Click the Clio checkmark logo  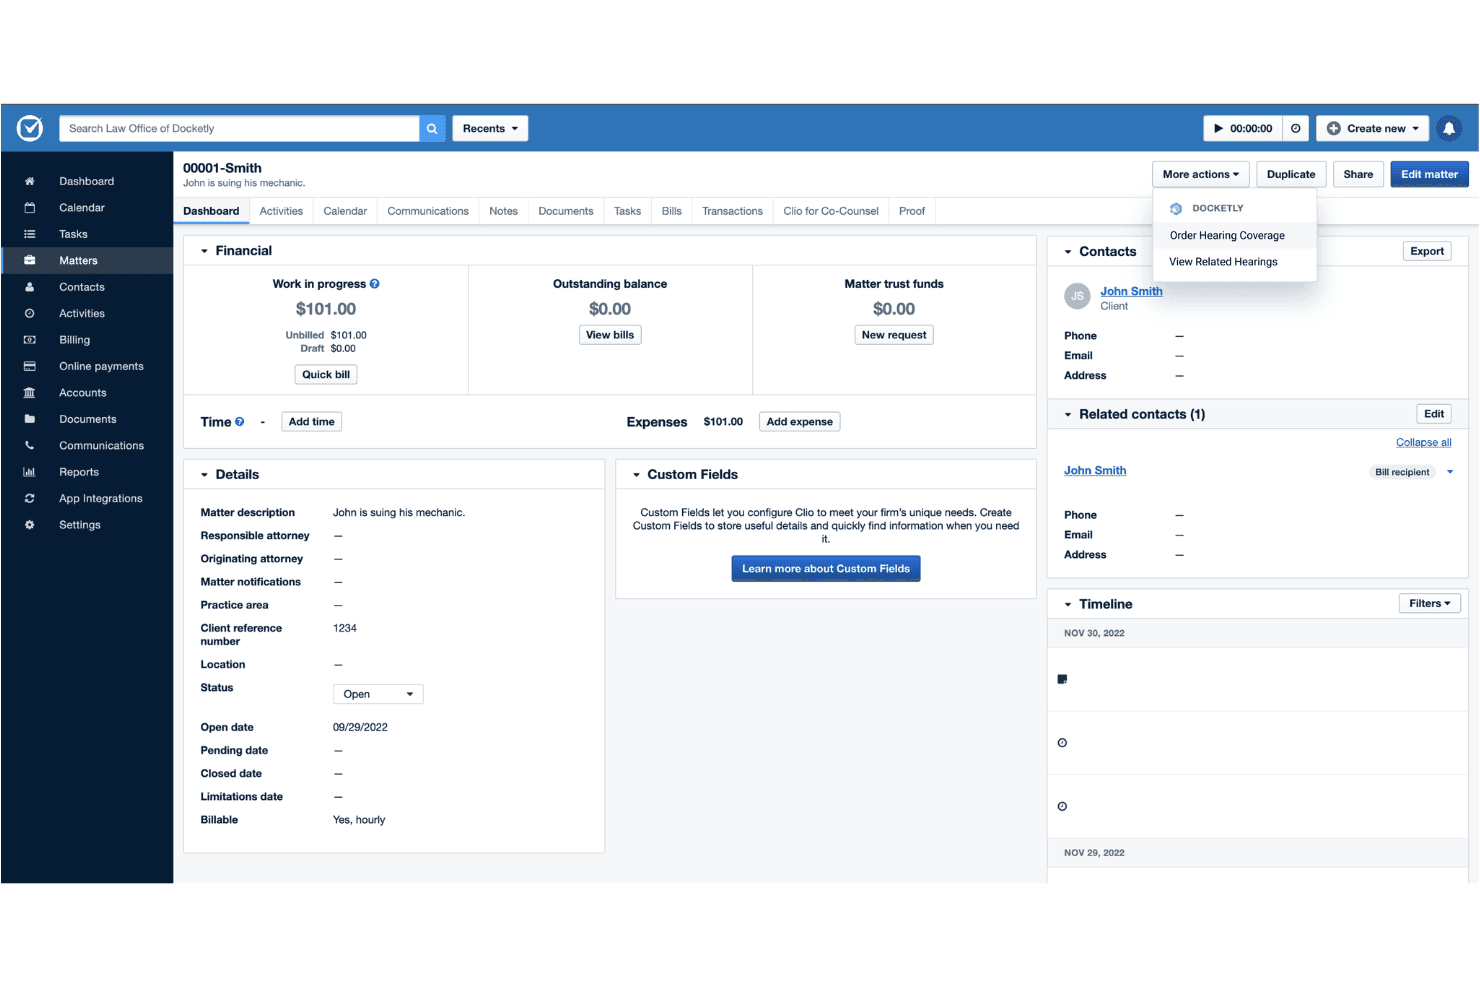click(x=30, y=128)
